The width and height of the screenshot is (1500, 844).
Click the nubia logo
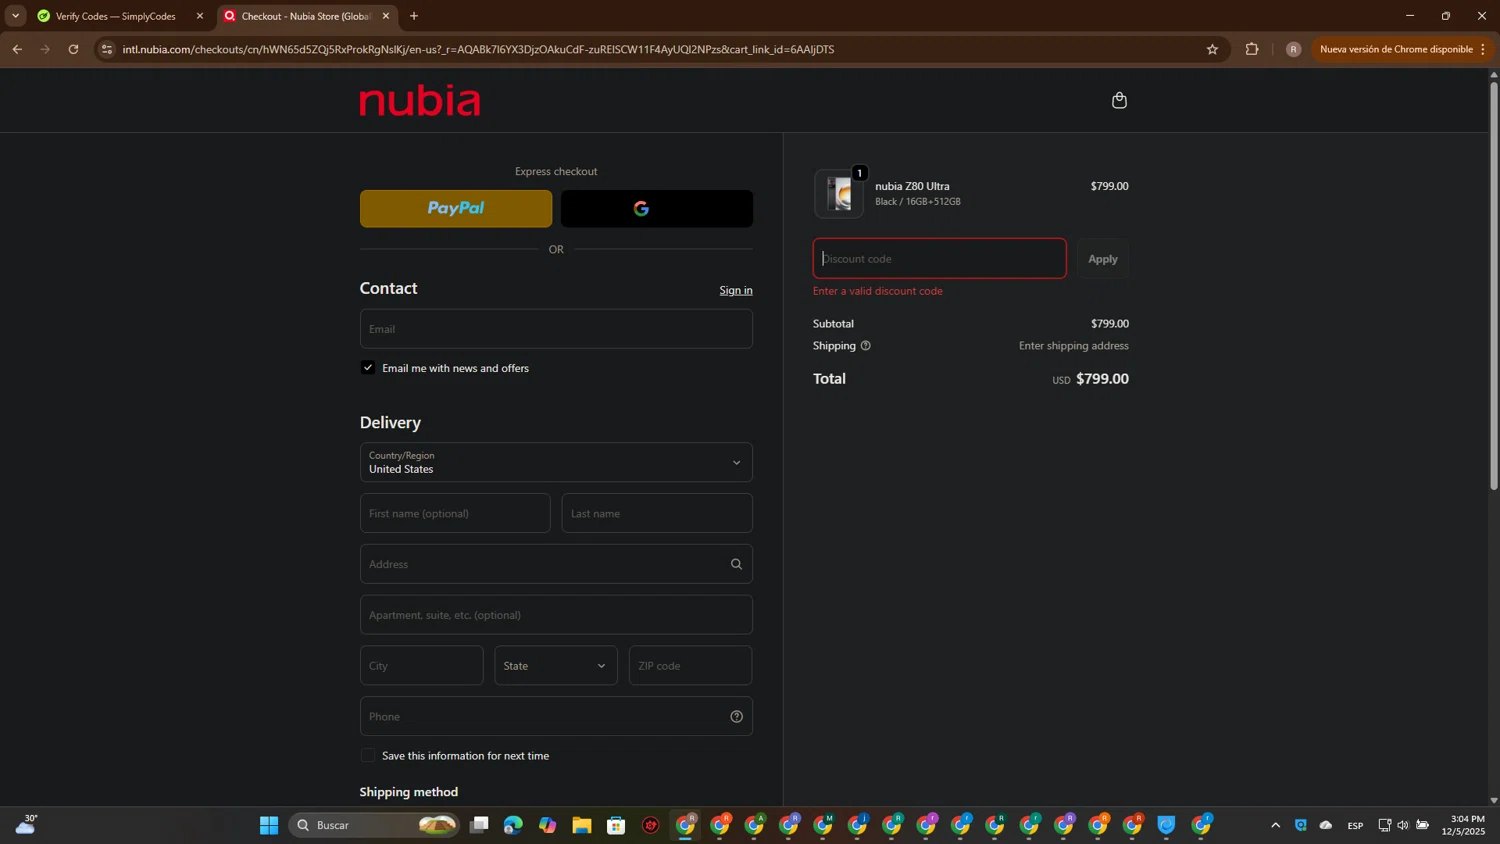[420, 100]
